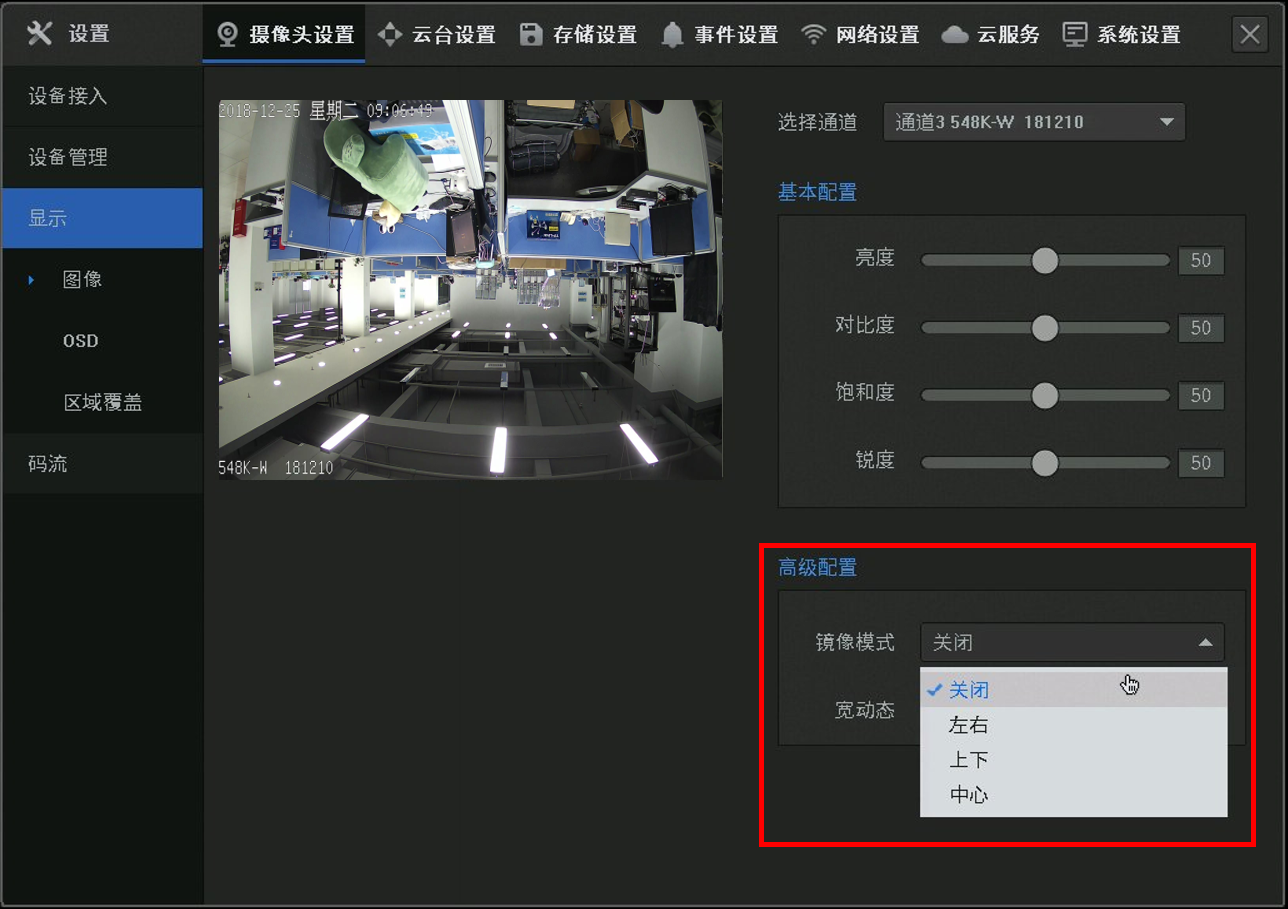The height and width of the screenshot is (909, 1288).
Task: Select 左右 mirror mode option
Action: coord(968,725)
